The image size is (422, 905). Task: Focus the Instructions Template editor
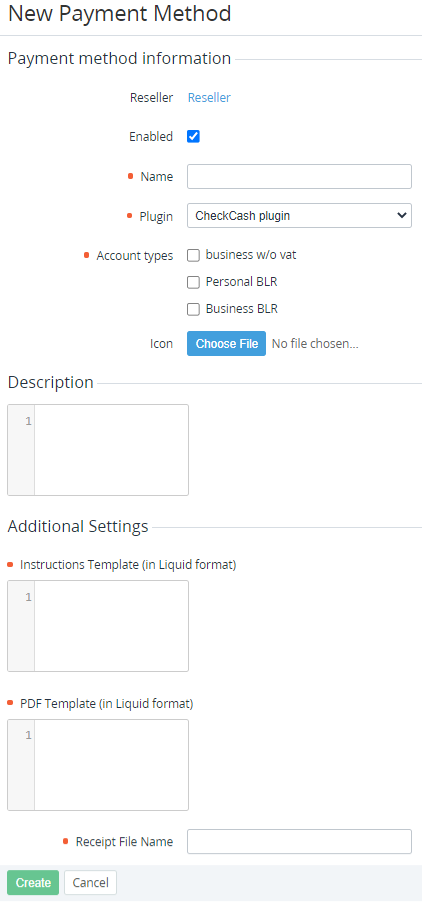click(111, 626)
